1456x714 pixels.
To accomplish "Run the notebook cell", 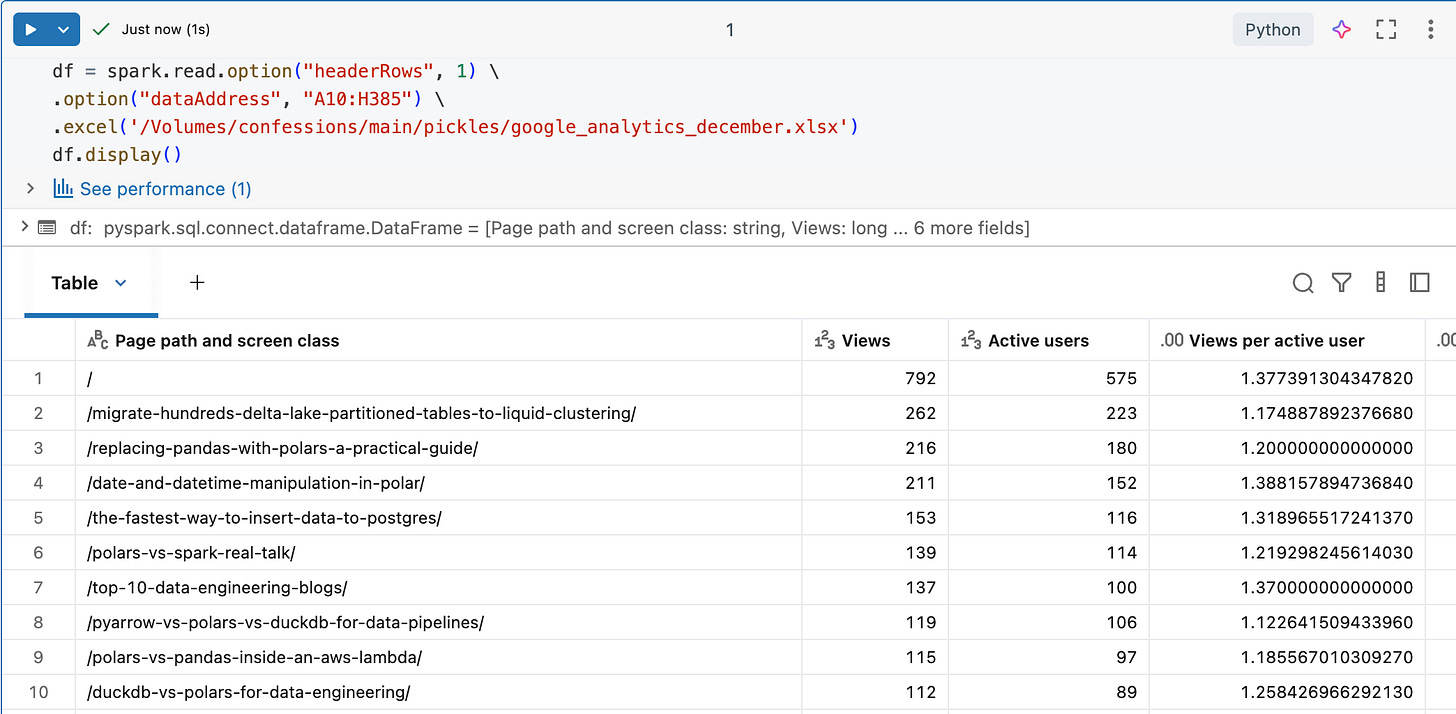I will (x=28, y=29).
